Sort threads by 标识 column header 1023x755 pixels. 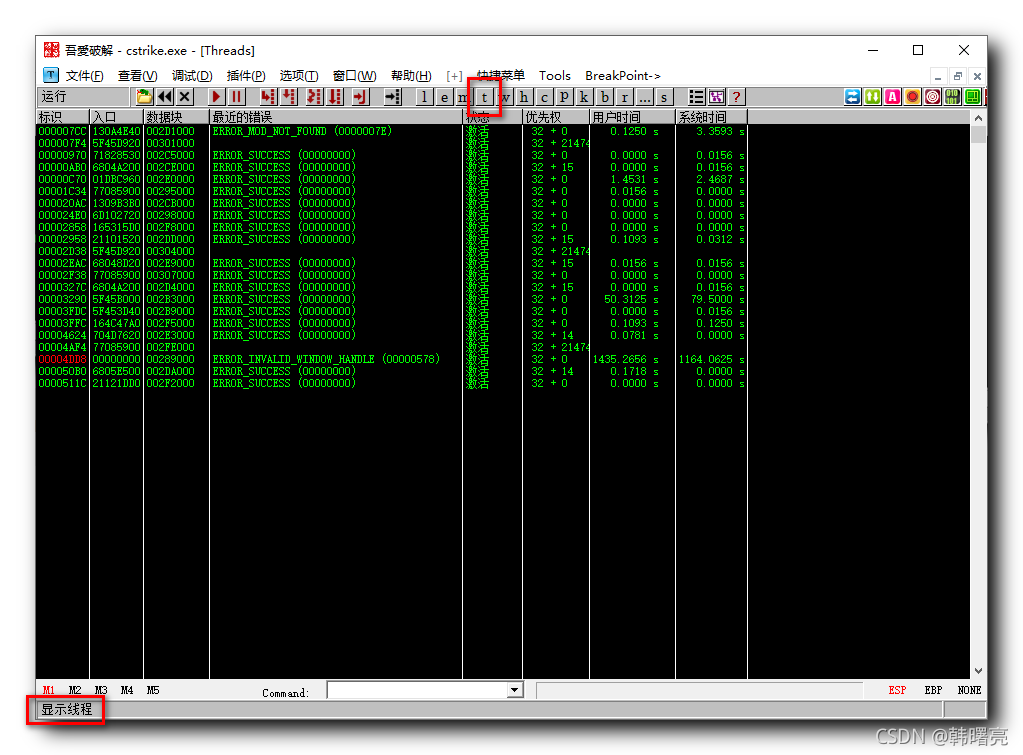(x=62, y=117)
